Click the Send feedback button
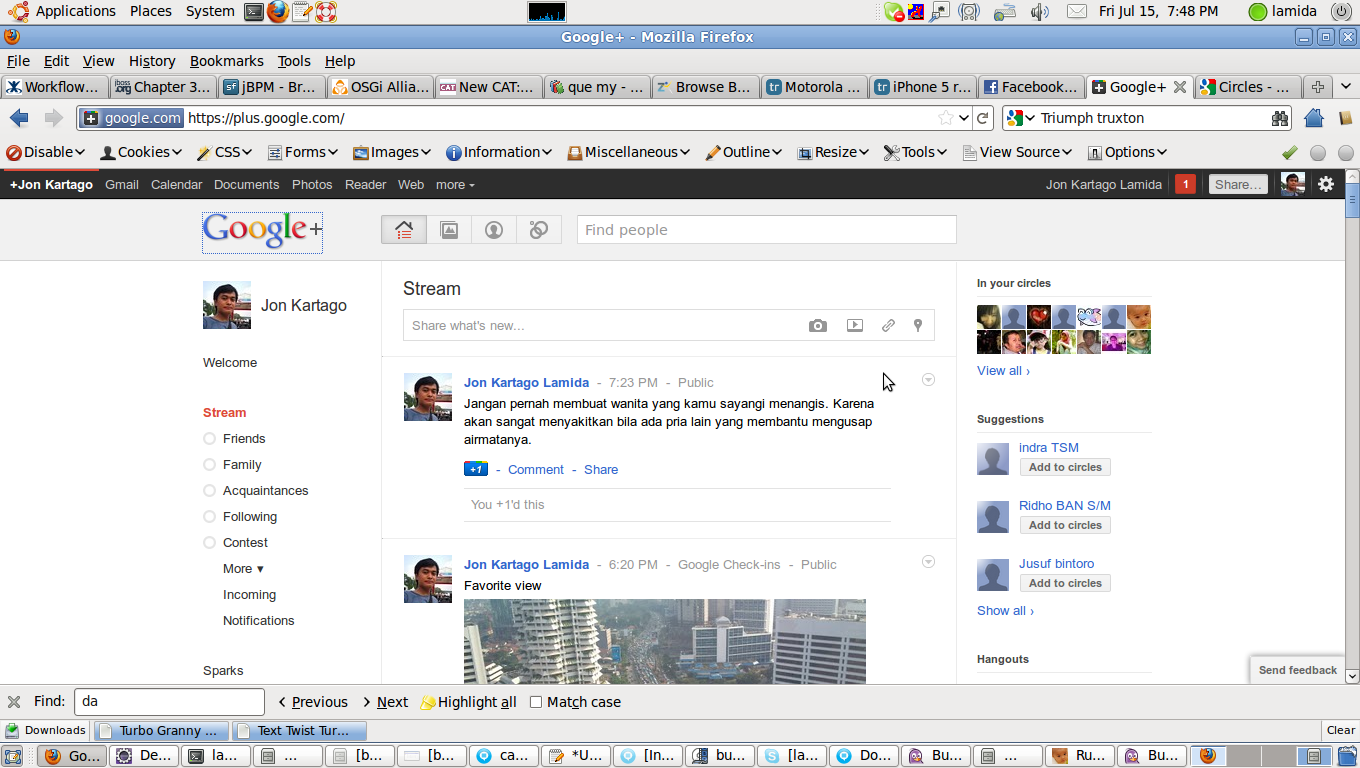 (1297, 670)
